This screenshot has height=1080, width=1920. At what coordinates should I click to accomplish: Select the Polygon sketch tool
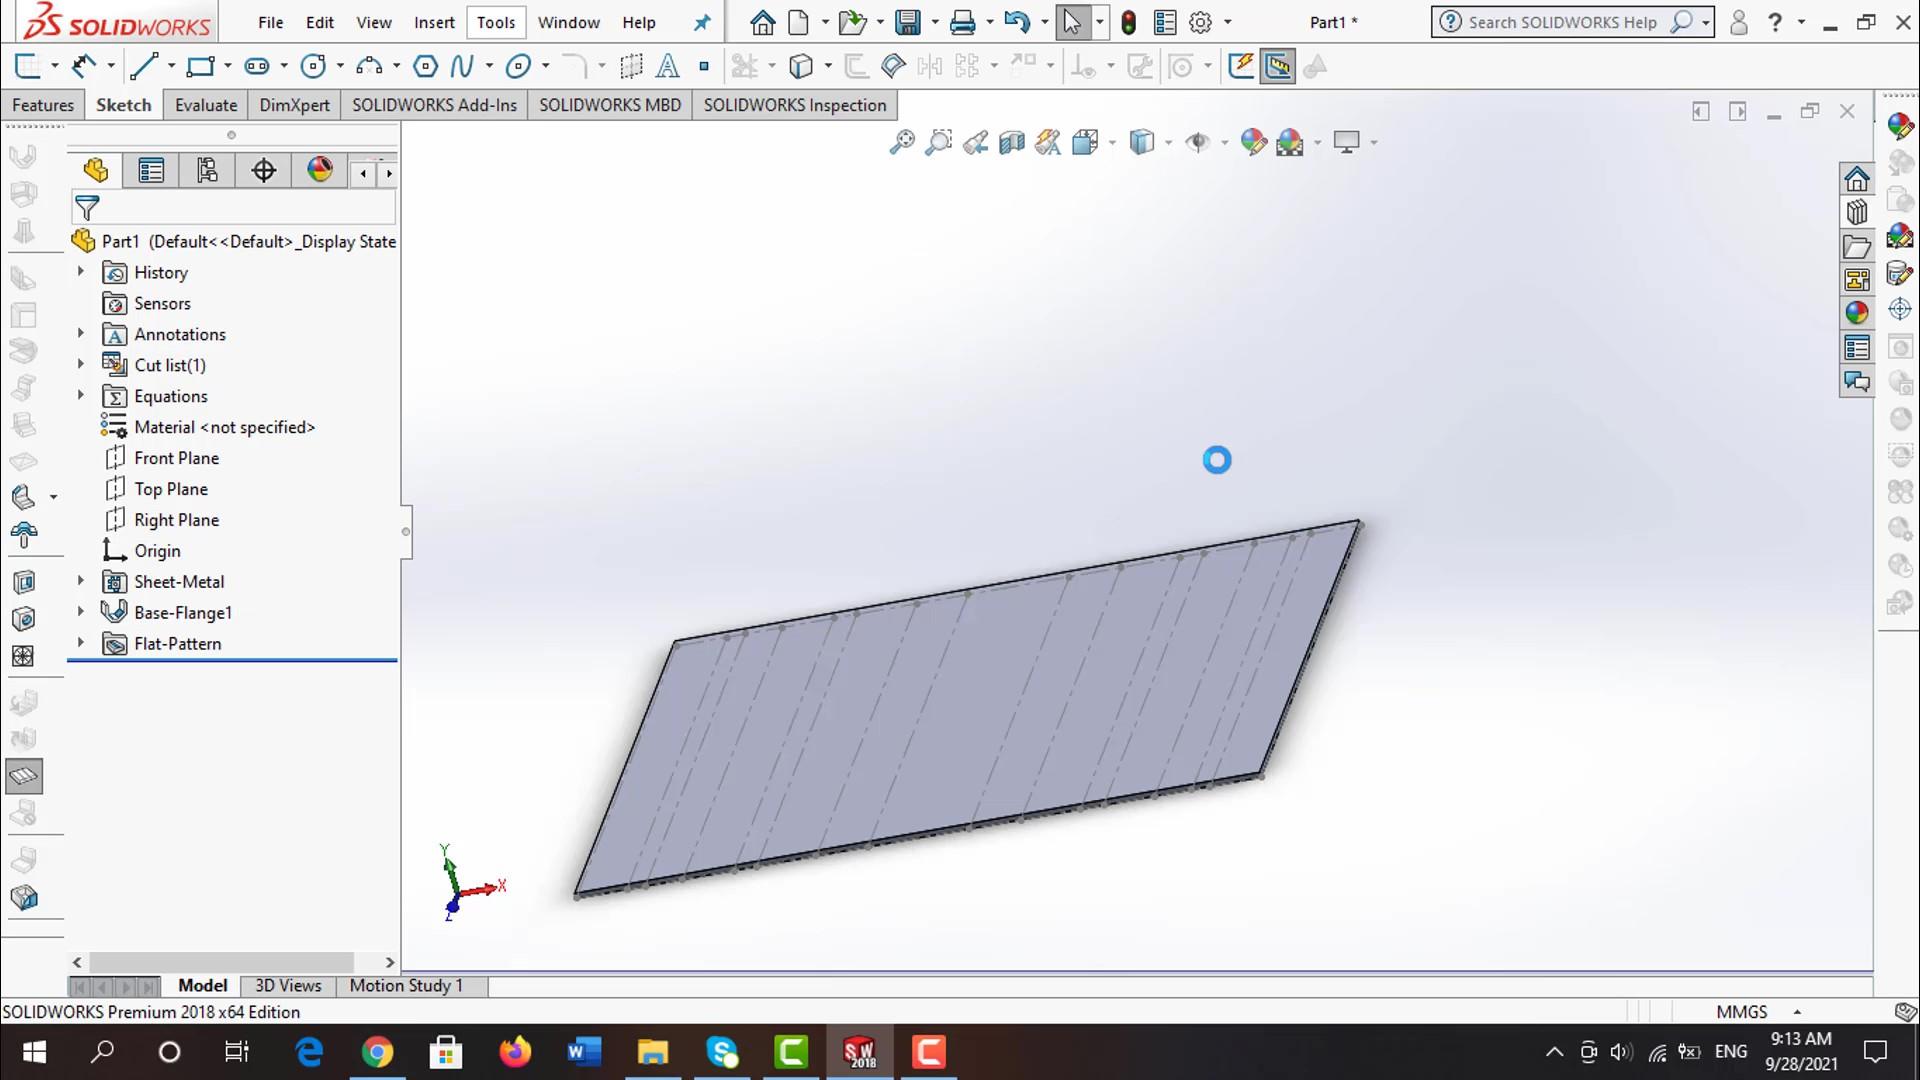(425, 66)
